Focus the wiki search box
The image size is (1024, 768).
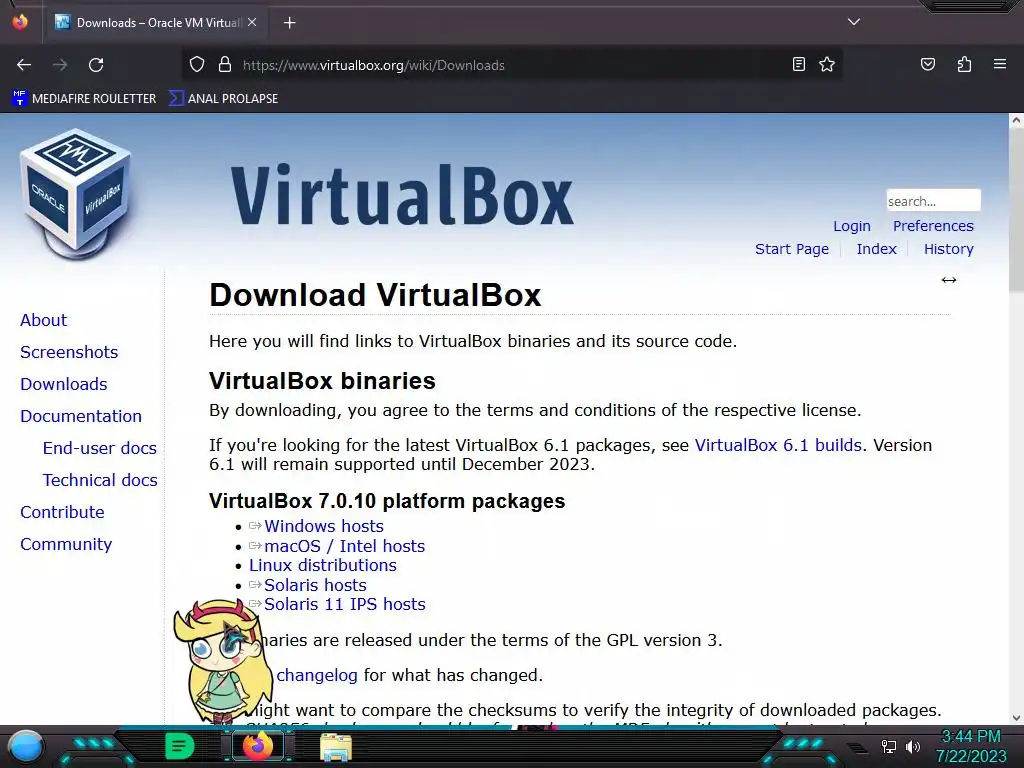(x=933, y=200)
